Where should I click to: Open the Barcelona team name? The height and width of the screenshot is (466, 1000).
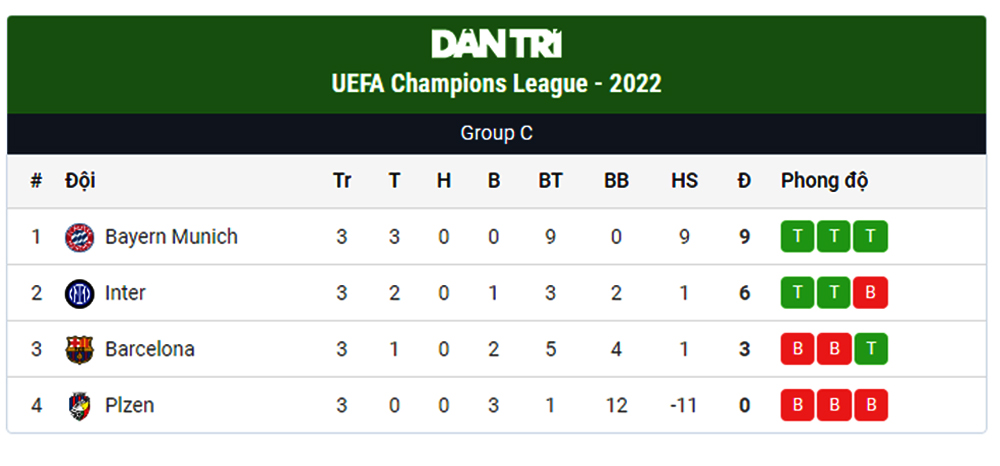[x=150, y=349]
